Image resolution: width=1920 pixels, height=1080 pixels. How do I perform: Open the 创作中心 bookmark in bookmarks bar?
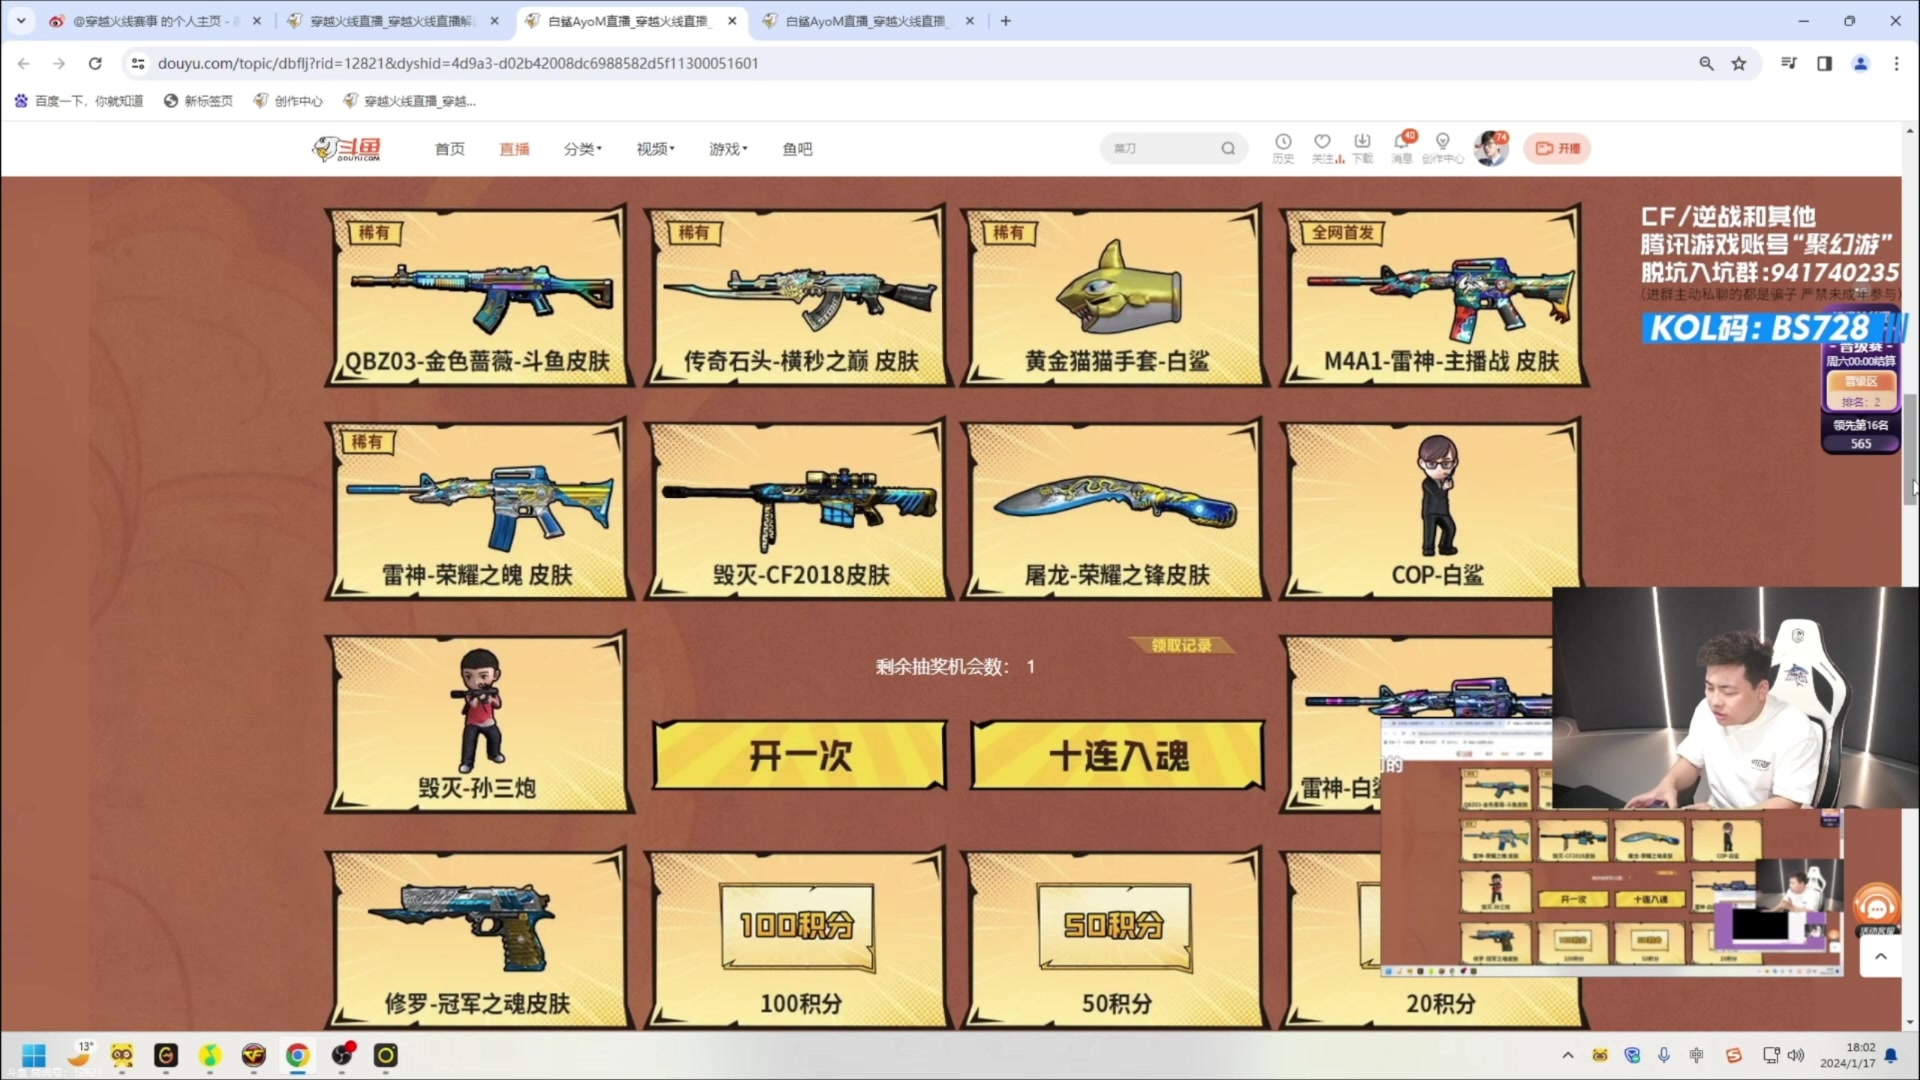(x=288, y=101)
